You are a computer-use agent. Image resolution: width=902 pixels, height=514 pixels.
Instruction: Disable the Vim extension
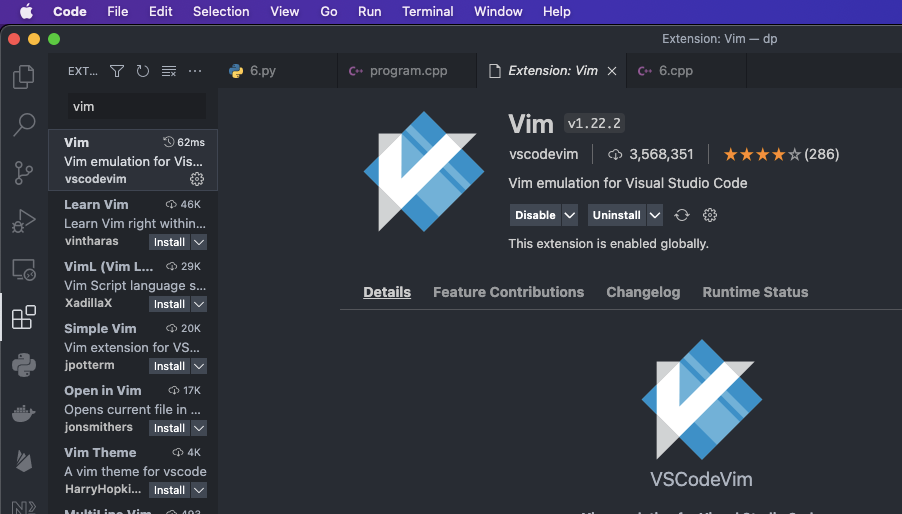535,215
